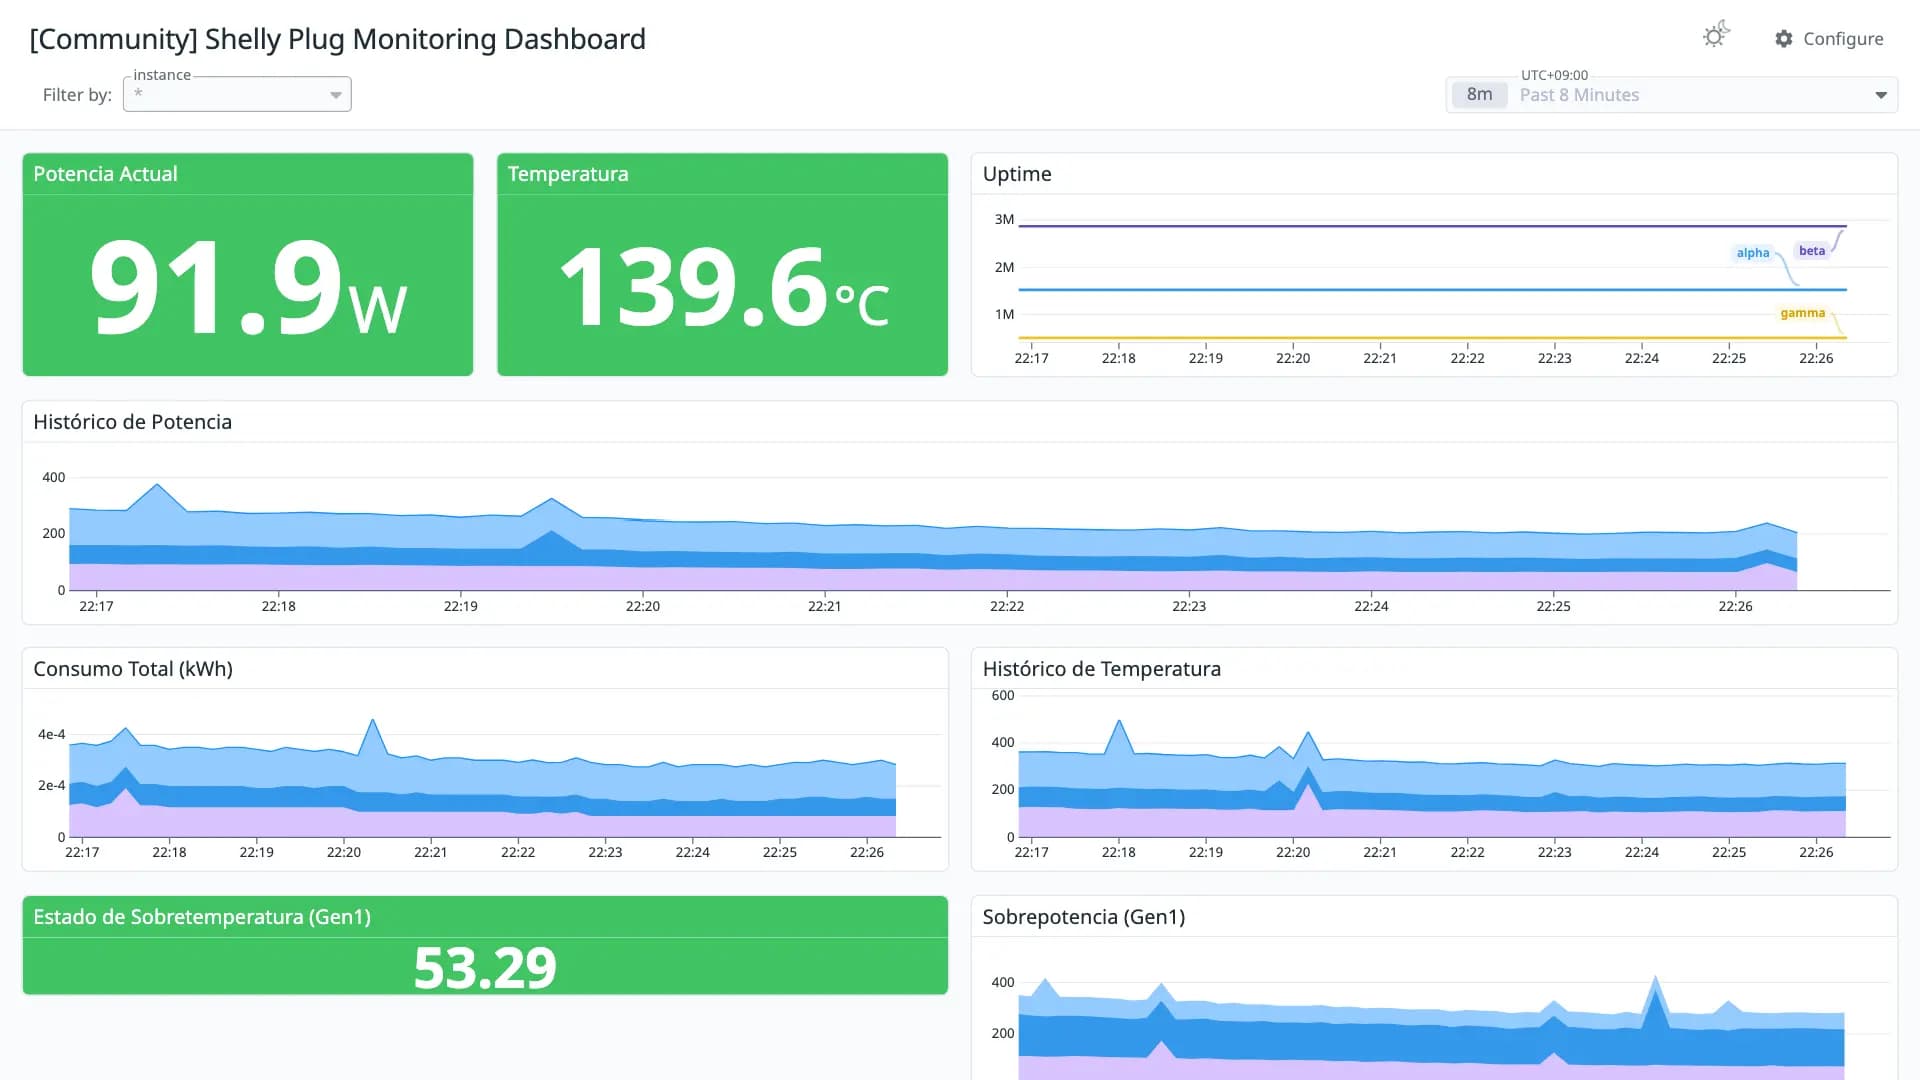Click the 139.6 °C temperature value
This screenshot has height=1080, width=1920.
coord(723,288)
